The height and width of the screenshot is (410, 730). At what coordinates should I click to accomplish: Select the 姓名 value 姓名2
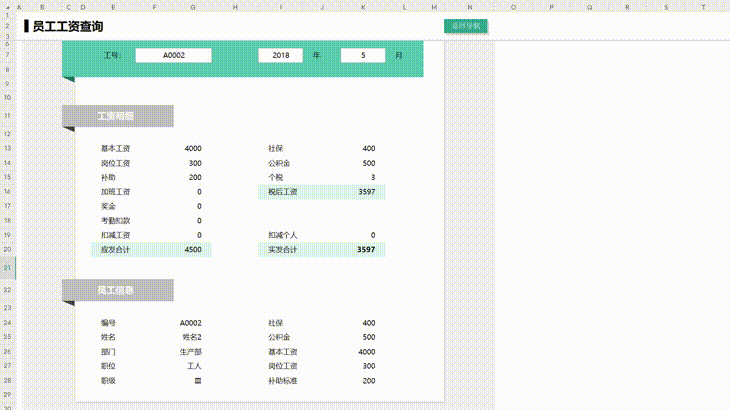click(x=192, y=338)
